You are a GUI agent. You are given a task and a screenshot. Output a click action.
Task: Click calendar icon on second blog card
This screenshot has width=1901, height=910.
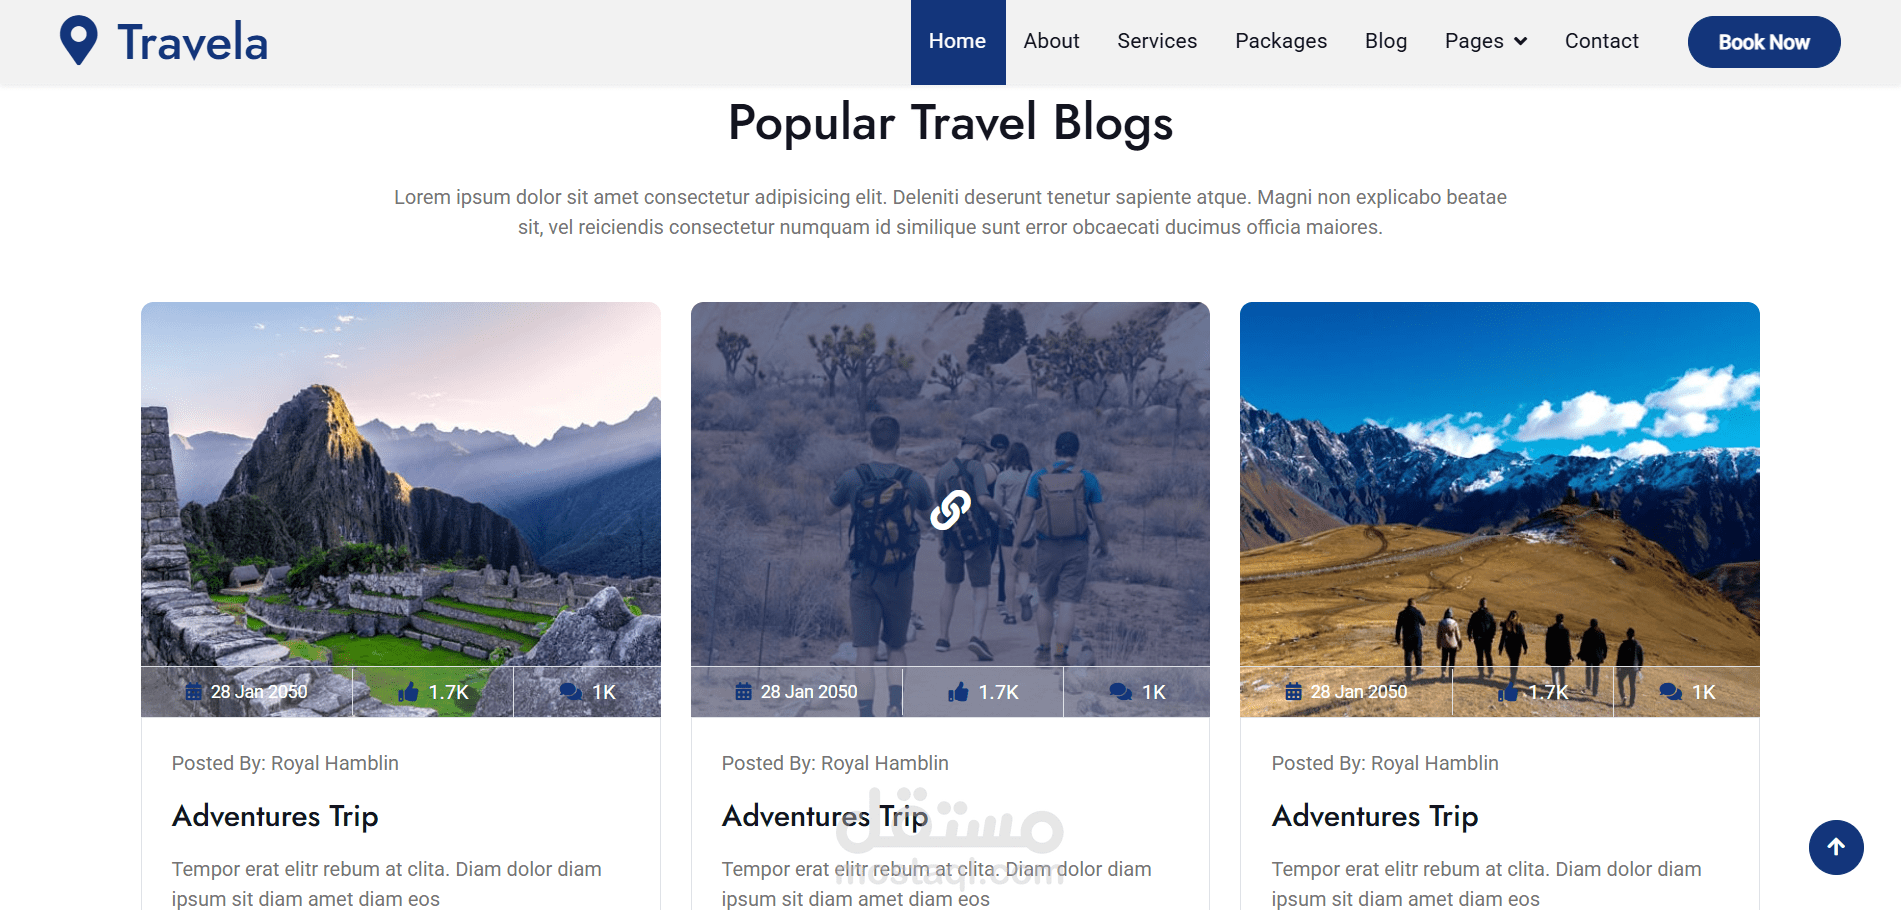(x=743, y=692)
